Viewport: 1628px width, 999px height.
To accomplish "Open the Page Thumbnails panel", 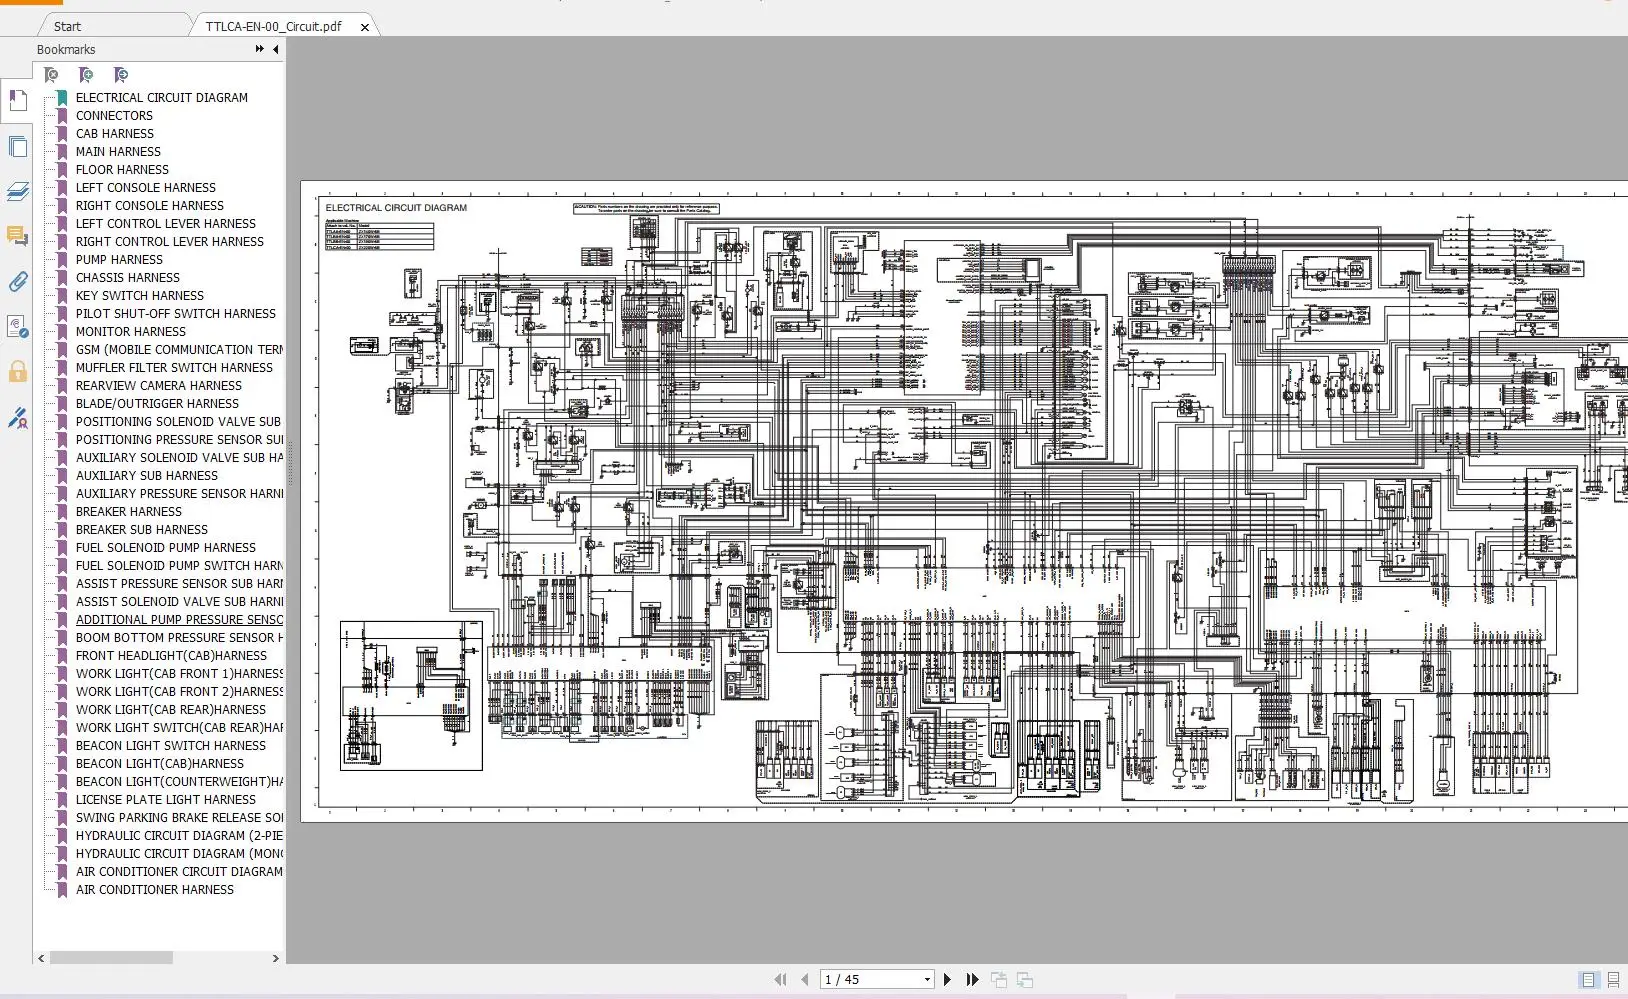I will pos(17,146).
